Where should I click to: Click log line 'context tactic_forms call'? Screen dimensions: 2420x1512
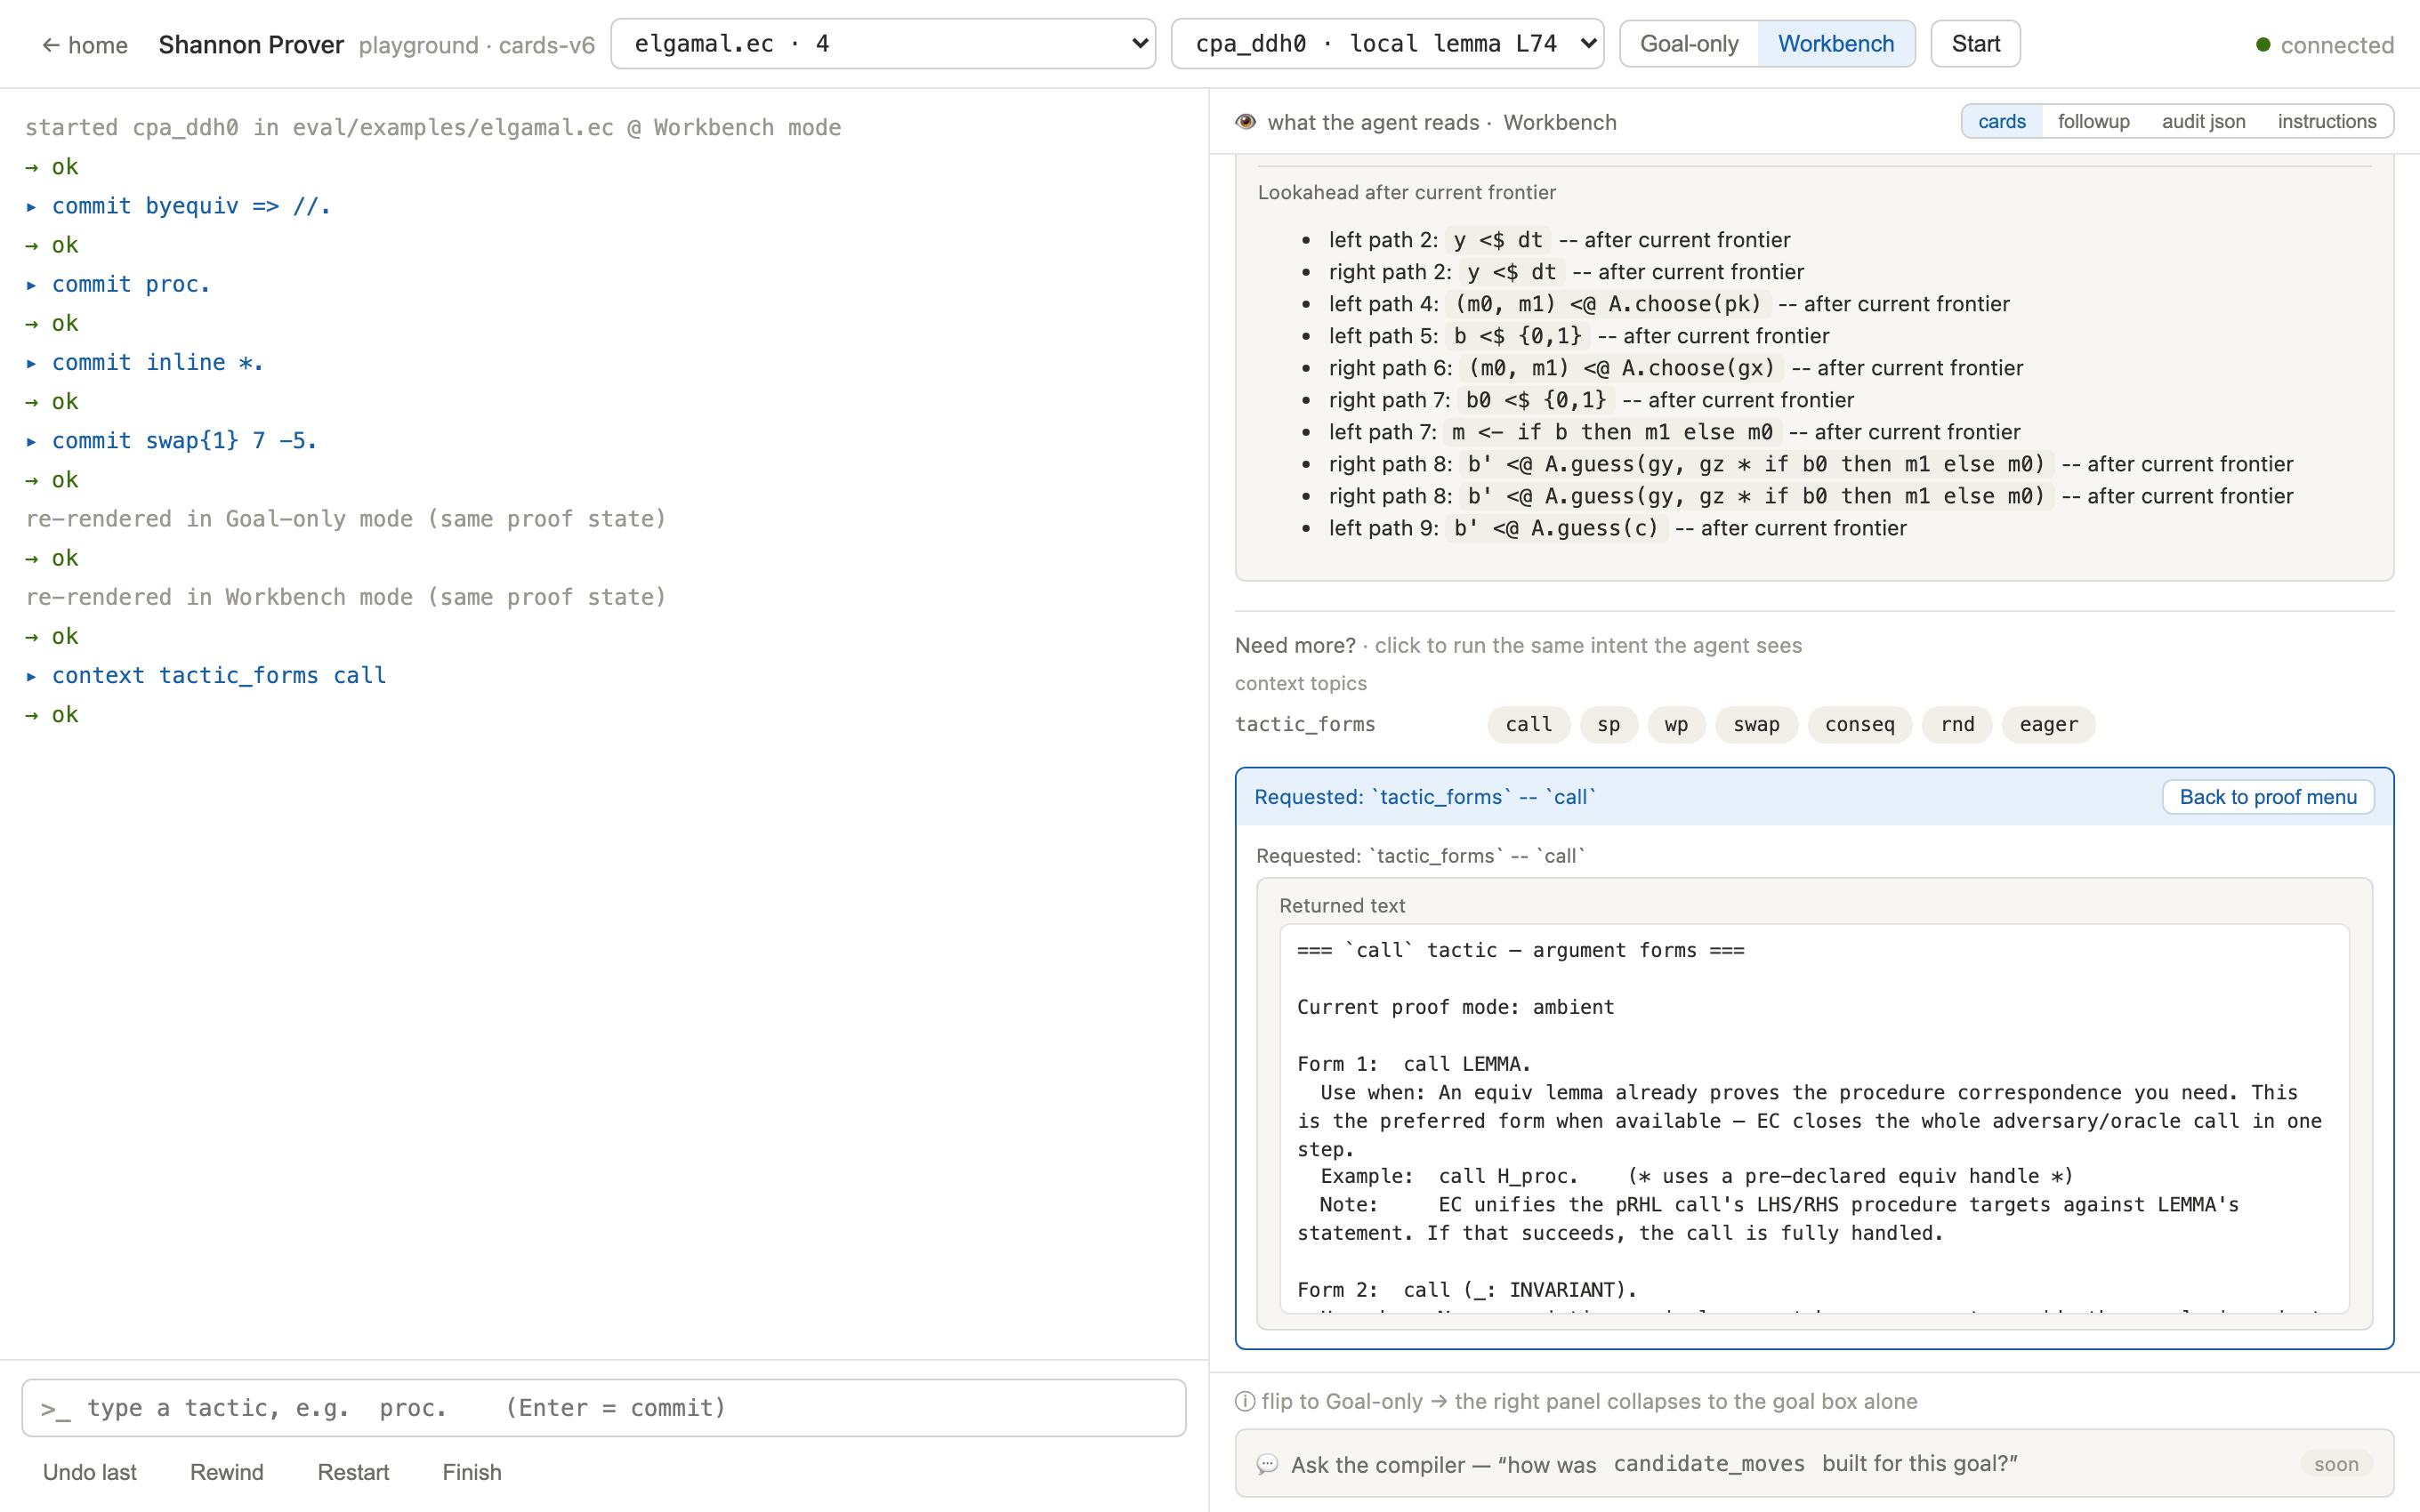click(x=219, y=675)
